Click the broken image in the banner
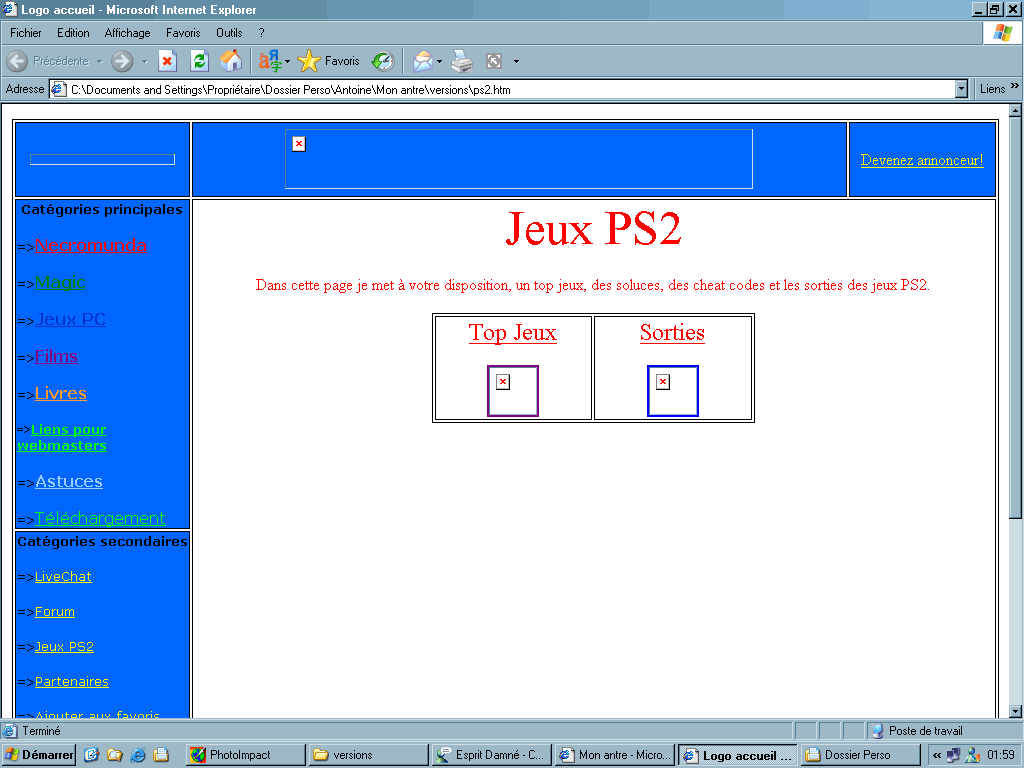Screen dimensions: 1024x768 299,144
